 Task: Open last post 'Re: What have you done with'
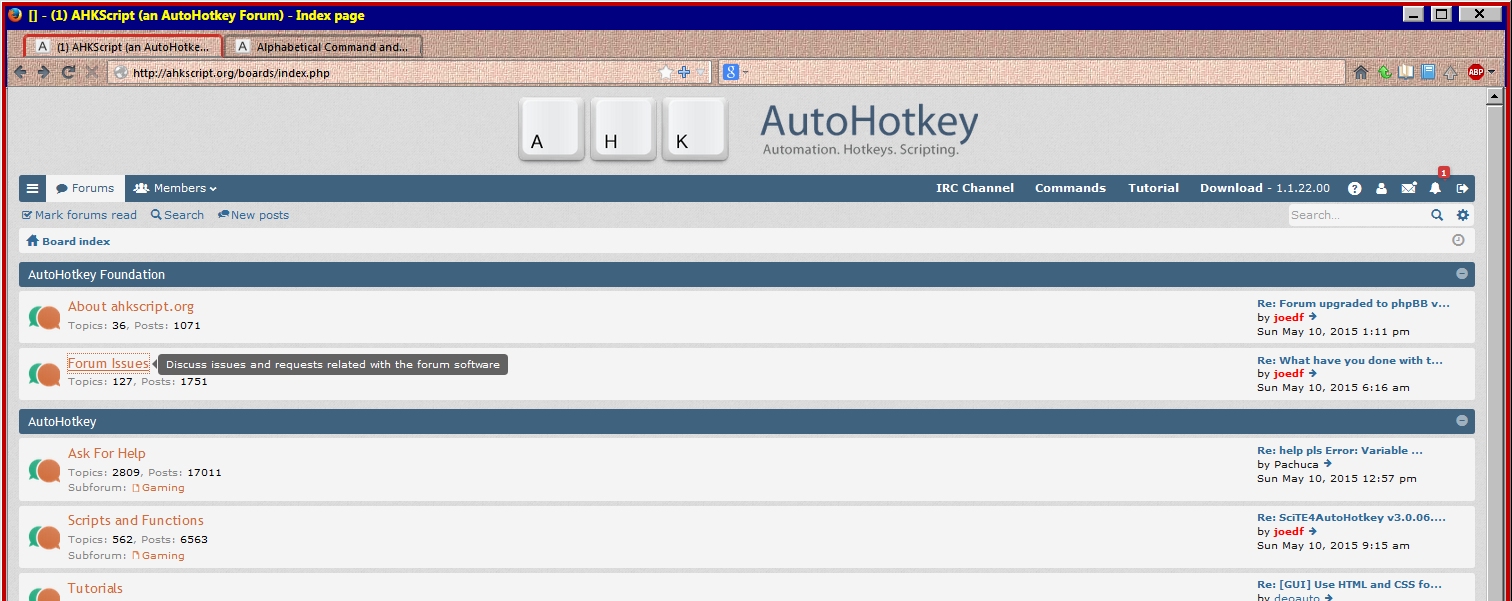click(1350, 360)
